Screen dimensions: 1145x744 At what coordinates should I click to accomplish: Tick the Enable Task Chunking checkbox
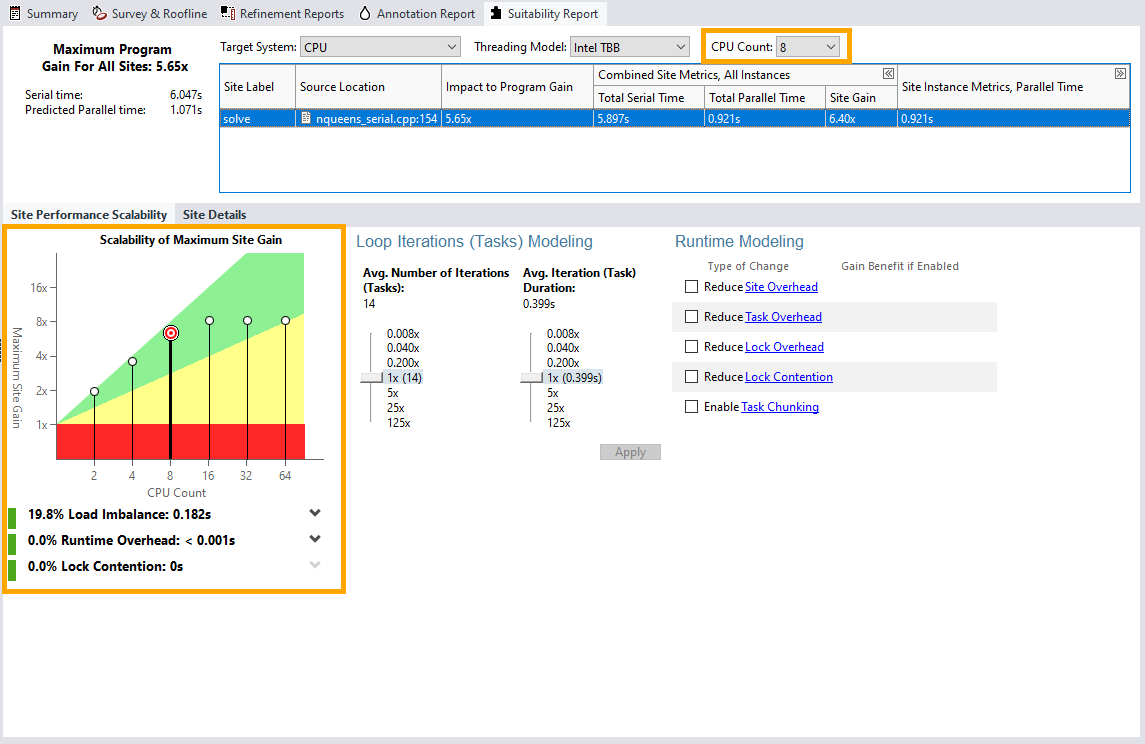point(691,407)
